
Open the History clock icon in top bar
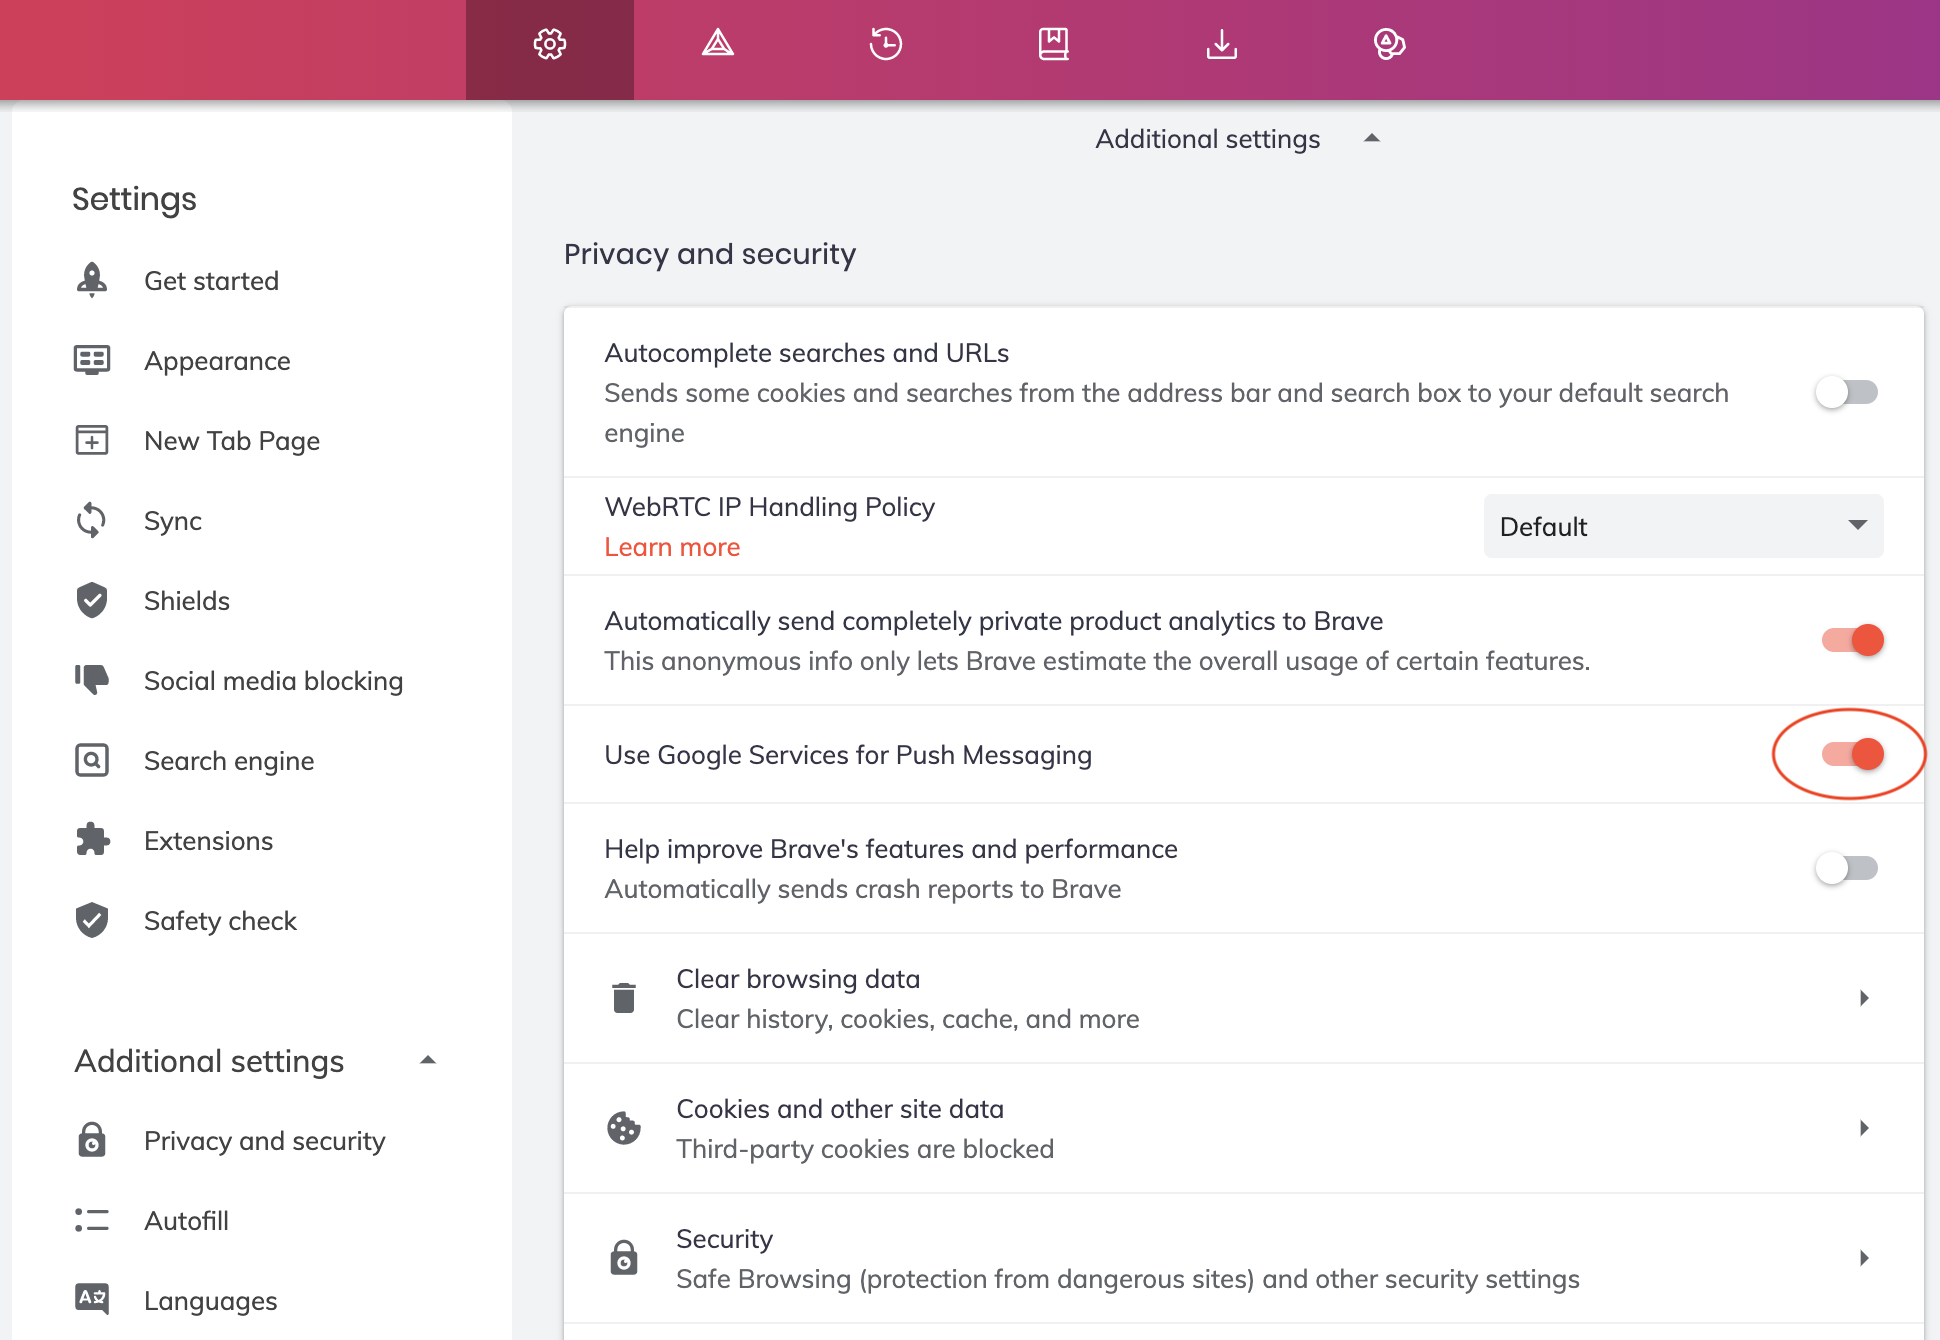[x=885, y=44]
